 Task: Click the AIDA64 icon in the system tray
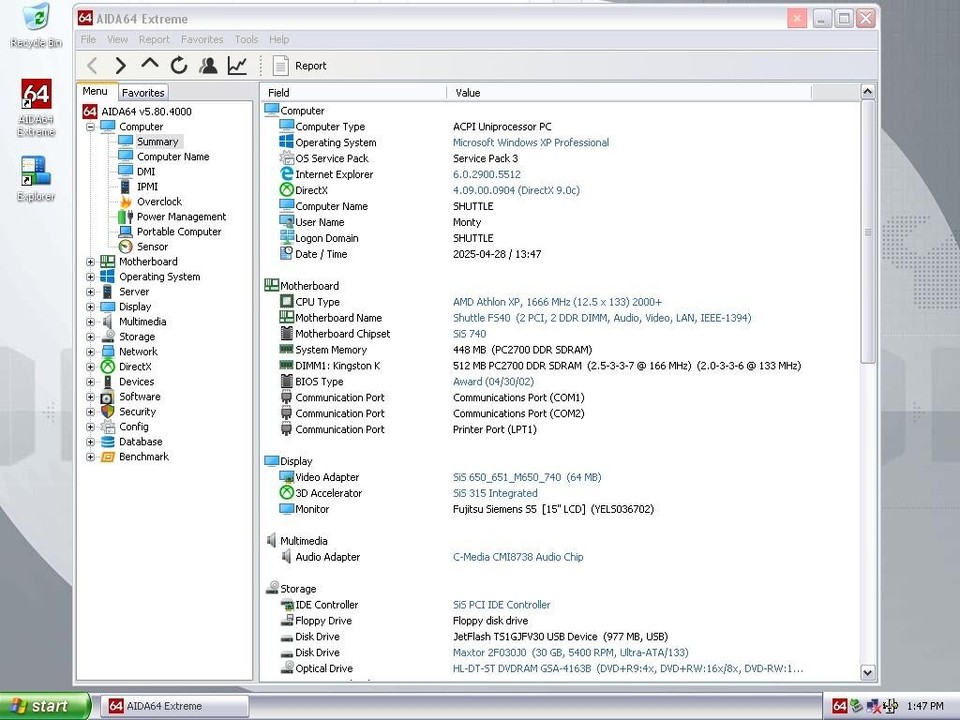[841, 705]
